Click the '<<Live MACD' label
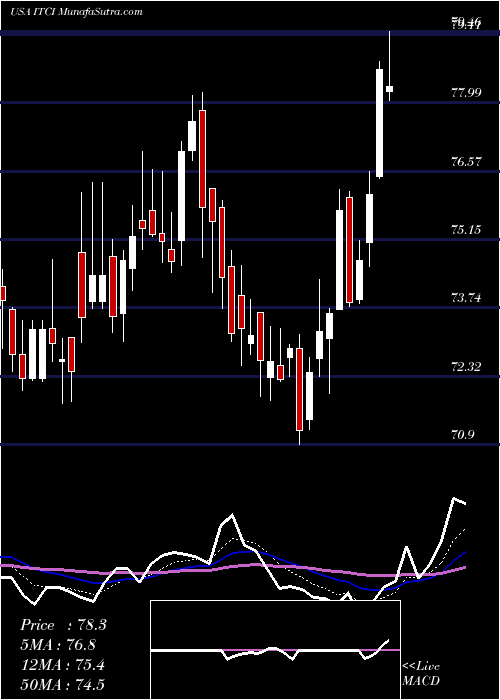500x700 pixels. [421, 674]
